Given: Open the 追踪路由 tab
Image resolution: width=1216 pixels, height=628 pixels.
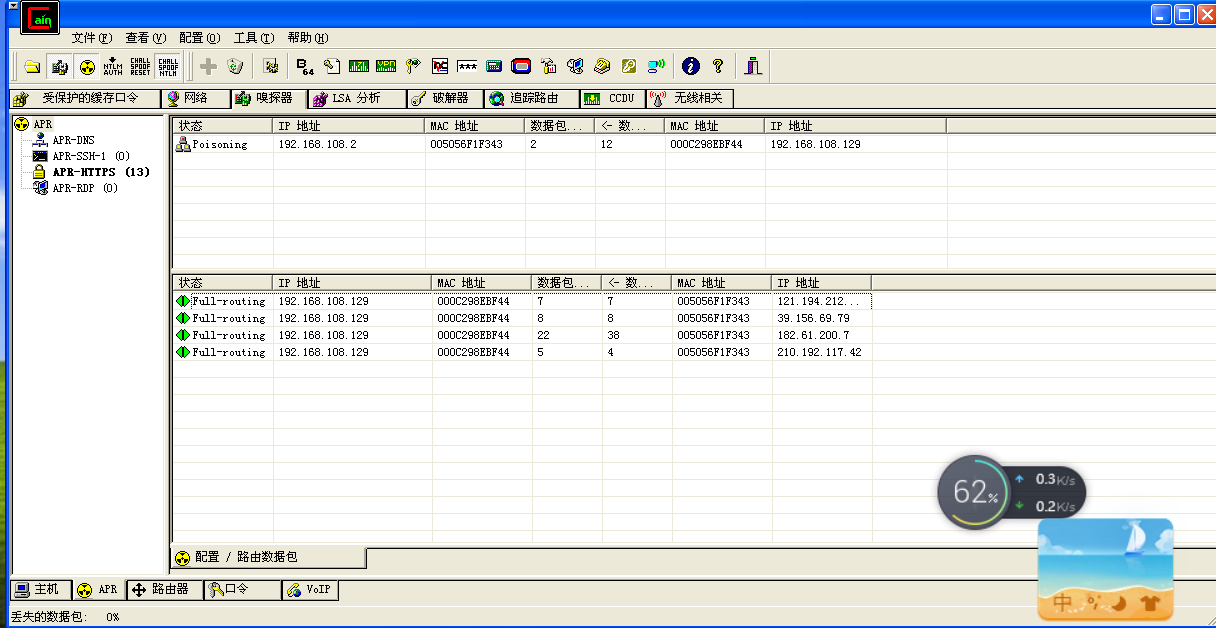Looking at the screenshot, I should [531, 98].
